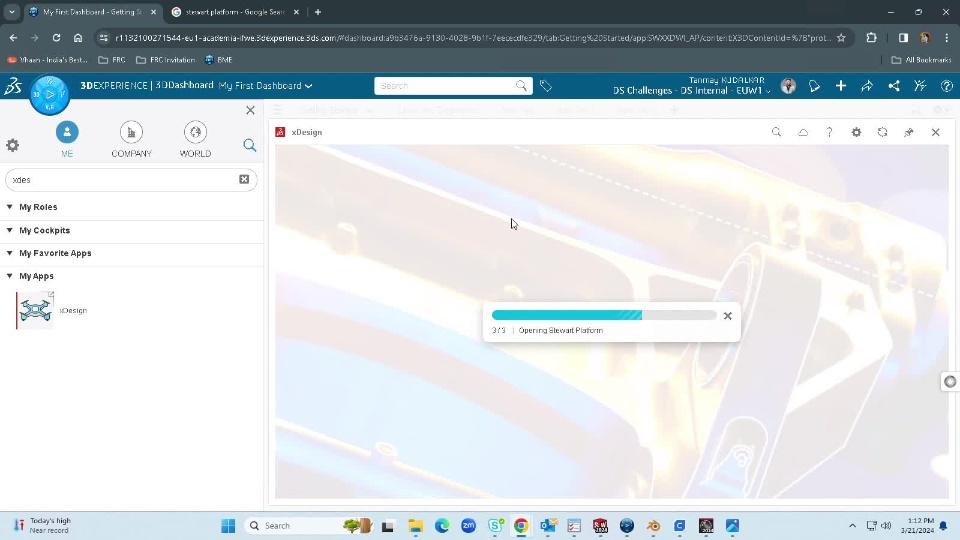960x540 pixels.
Task: Refresh the xDesign widget
Action: click(x=882, y=132)
